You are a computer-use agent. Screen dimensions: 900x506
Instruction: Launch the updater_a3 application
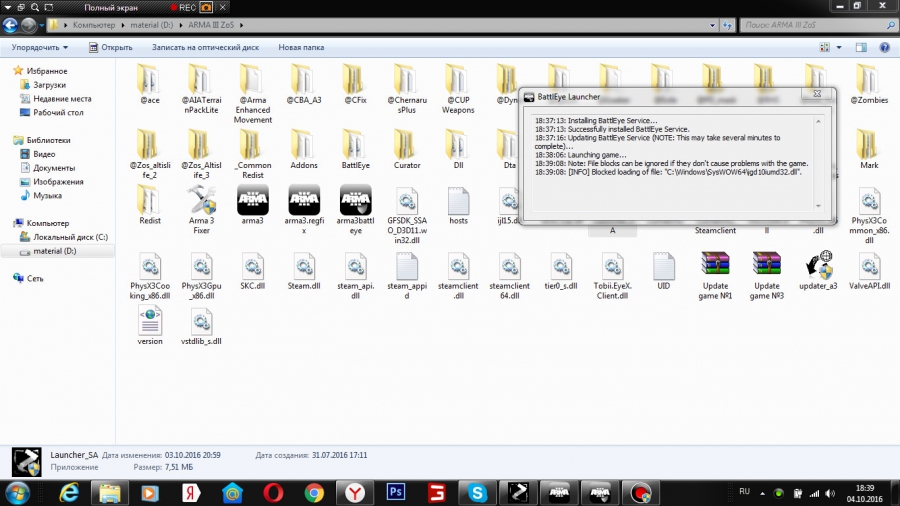coord(818,271)
